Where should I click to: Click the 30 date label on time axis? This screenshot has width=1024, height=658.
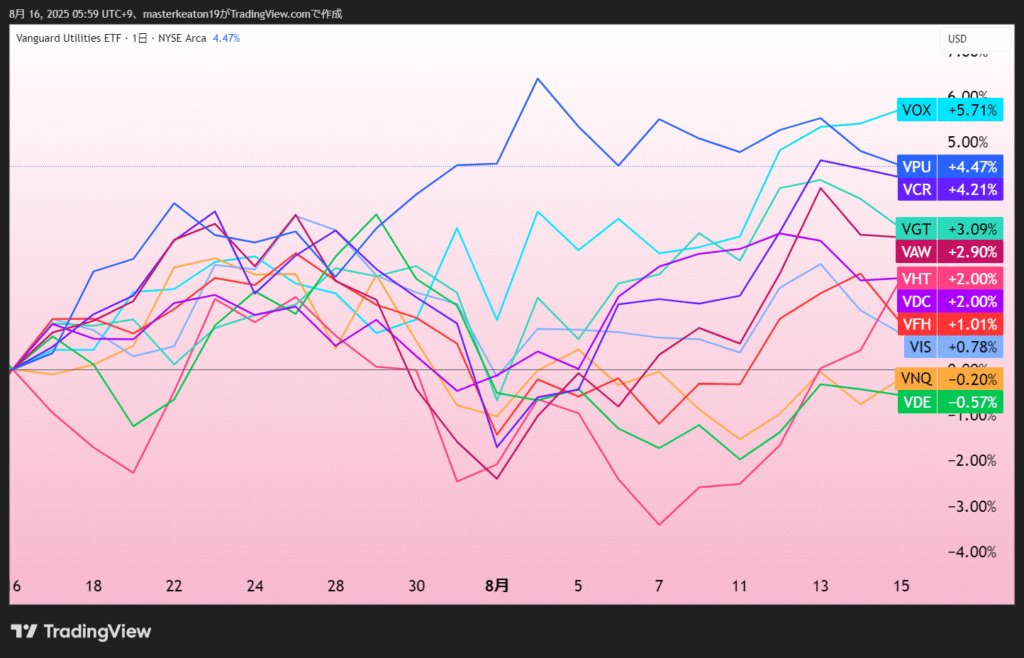417,586
